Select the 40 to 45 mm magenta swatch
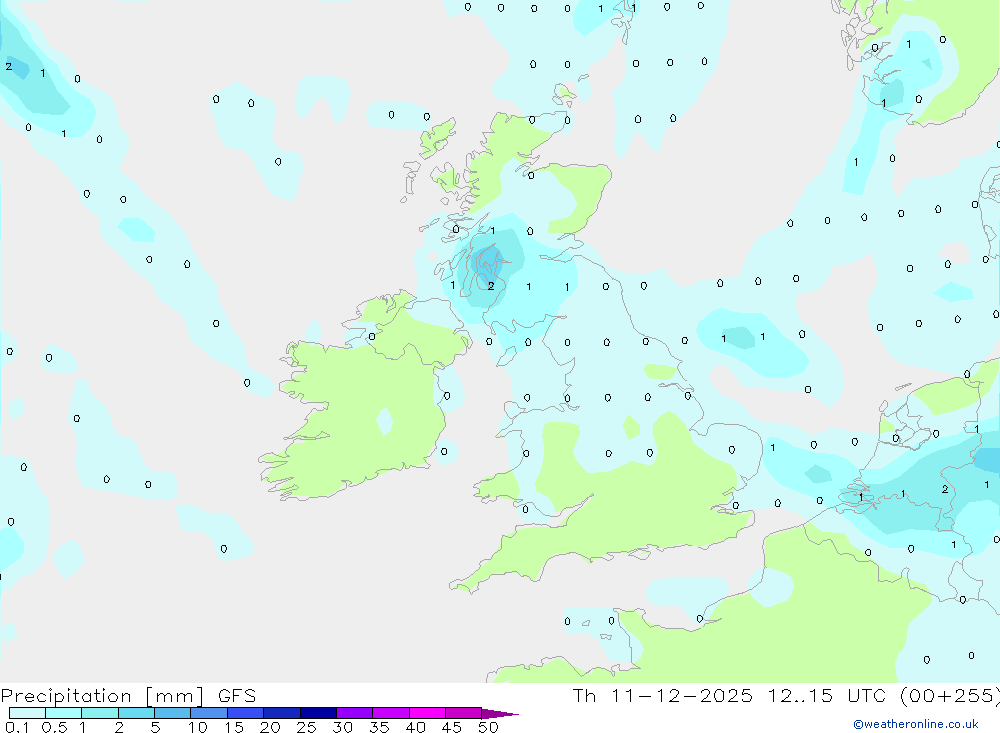 427,713
